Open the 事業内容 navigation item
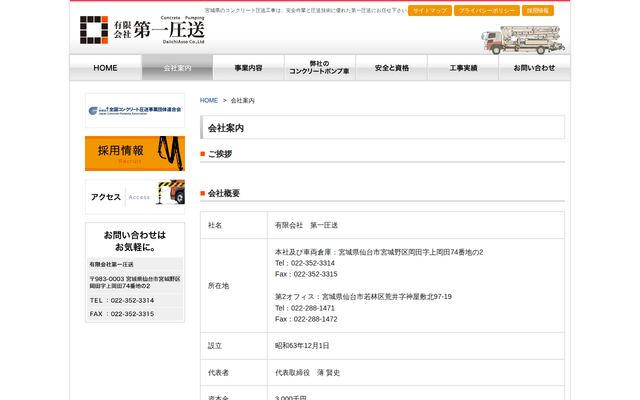The height and width of the screenshot is (400, 640). (x=248, y=68)
